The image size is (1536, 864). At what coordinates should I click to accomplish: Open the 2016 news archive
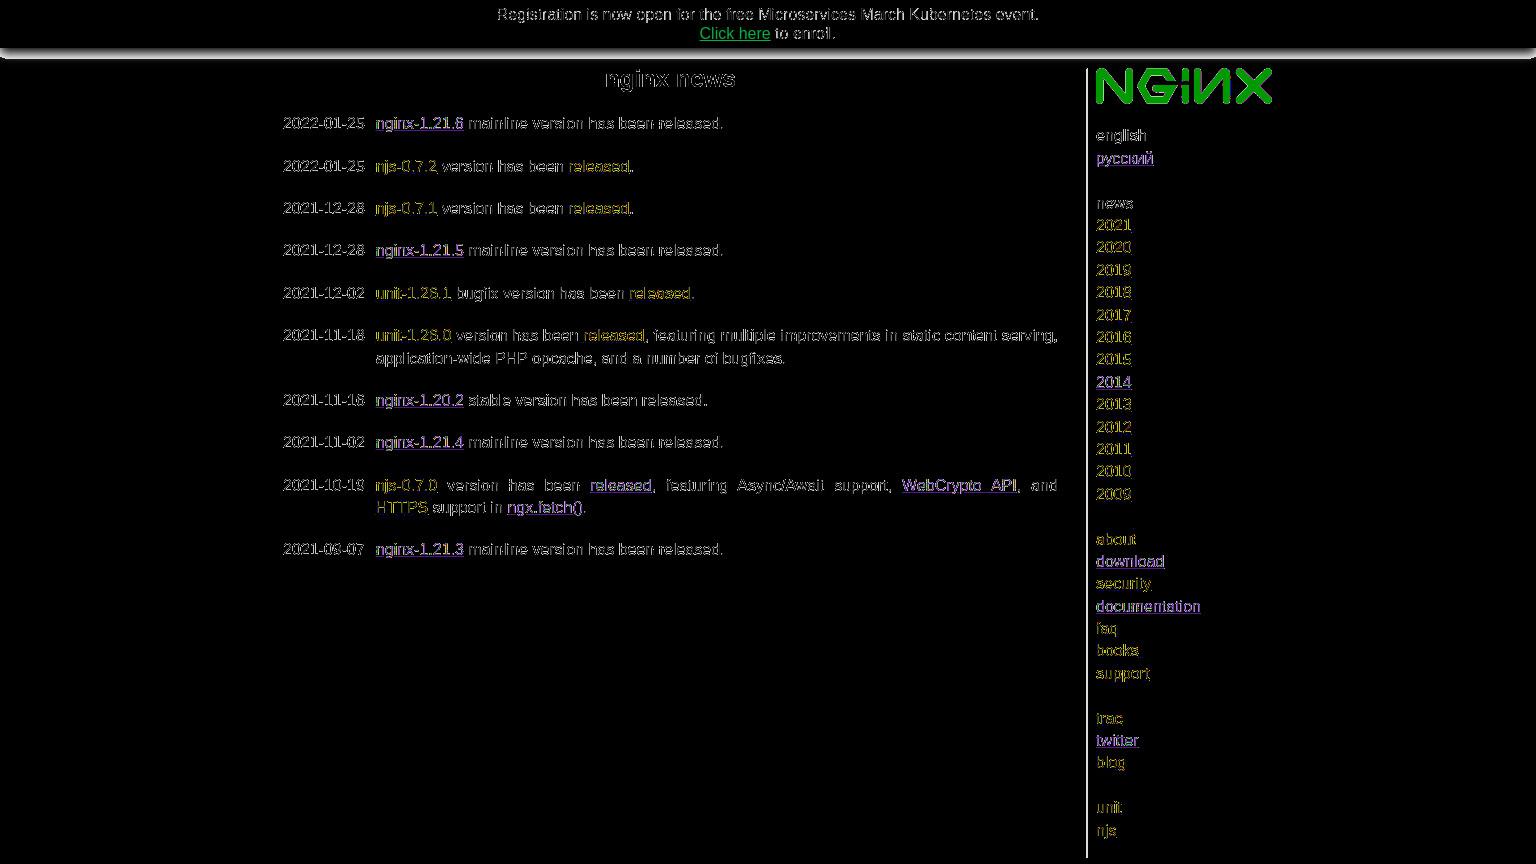click(1114, 338)
